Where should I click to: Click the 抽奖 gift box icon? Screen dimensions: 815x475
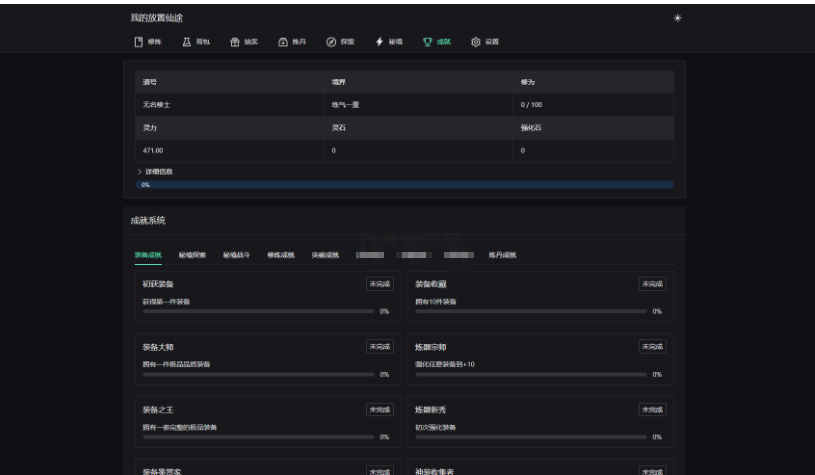click(234, 42)
